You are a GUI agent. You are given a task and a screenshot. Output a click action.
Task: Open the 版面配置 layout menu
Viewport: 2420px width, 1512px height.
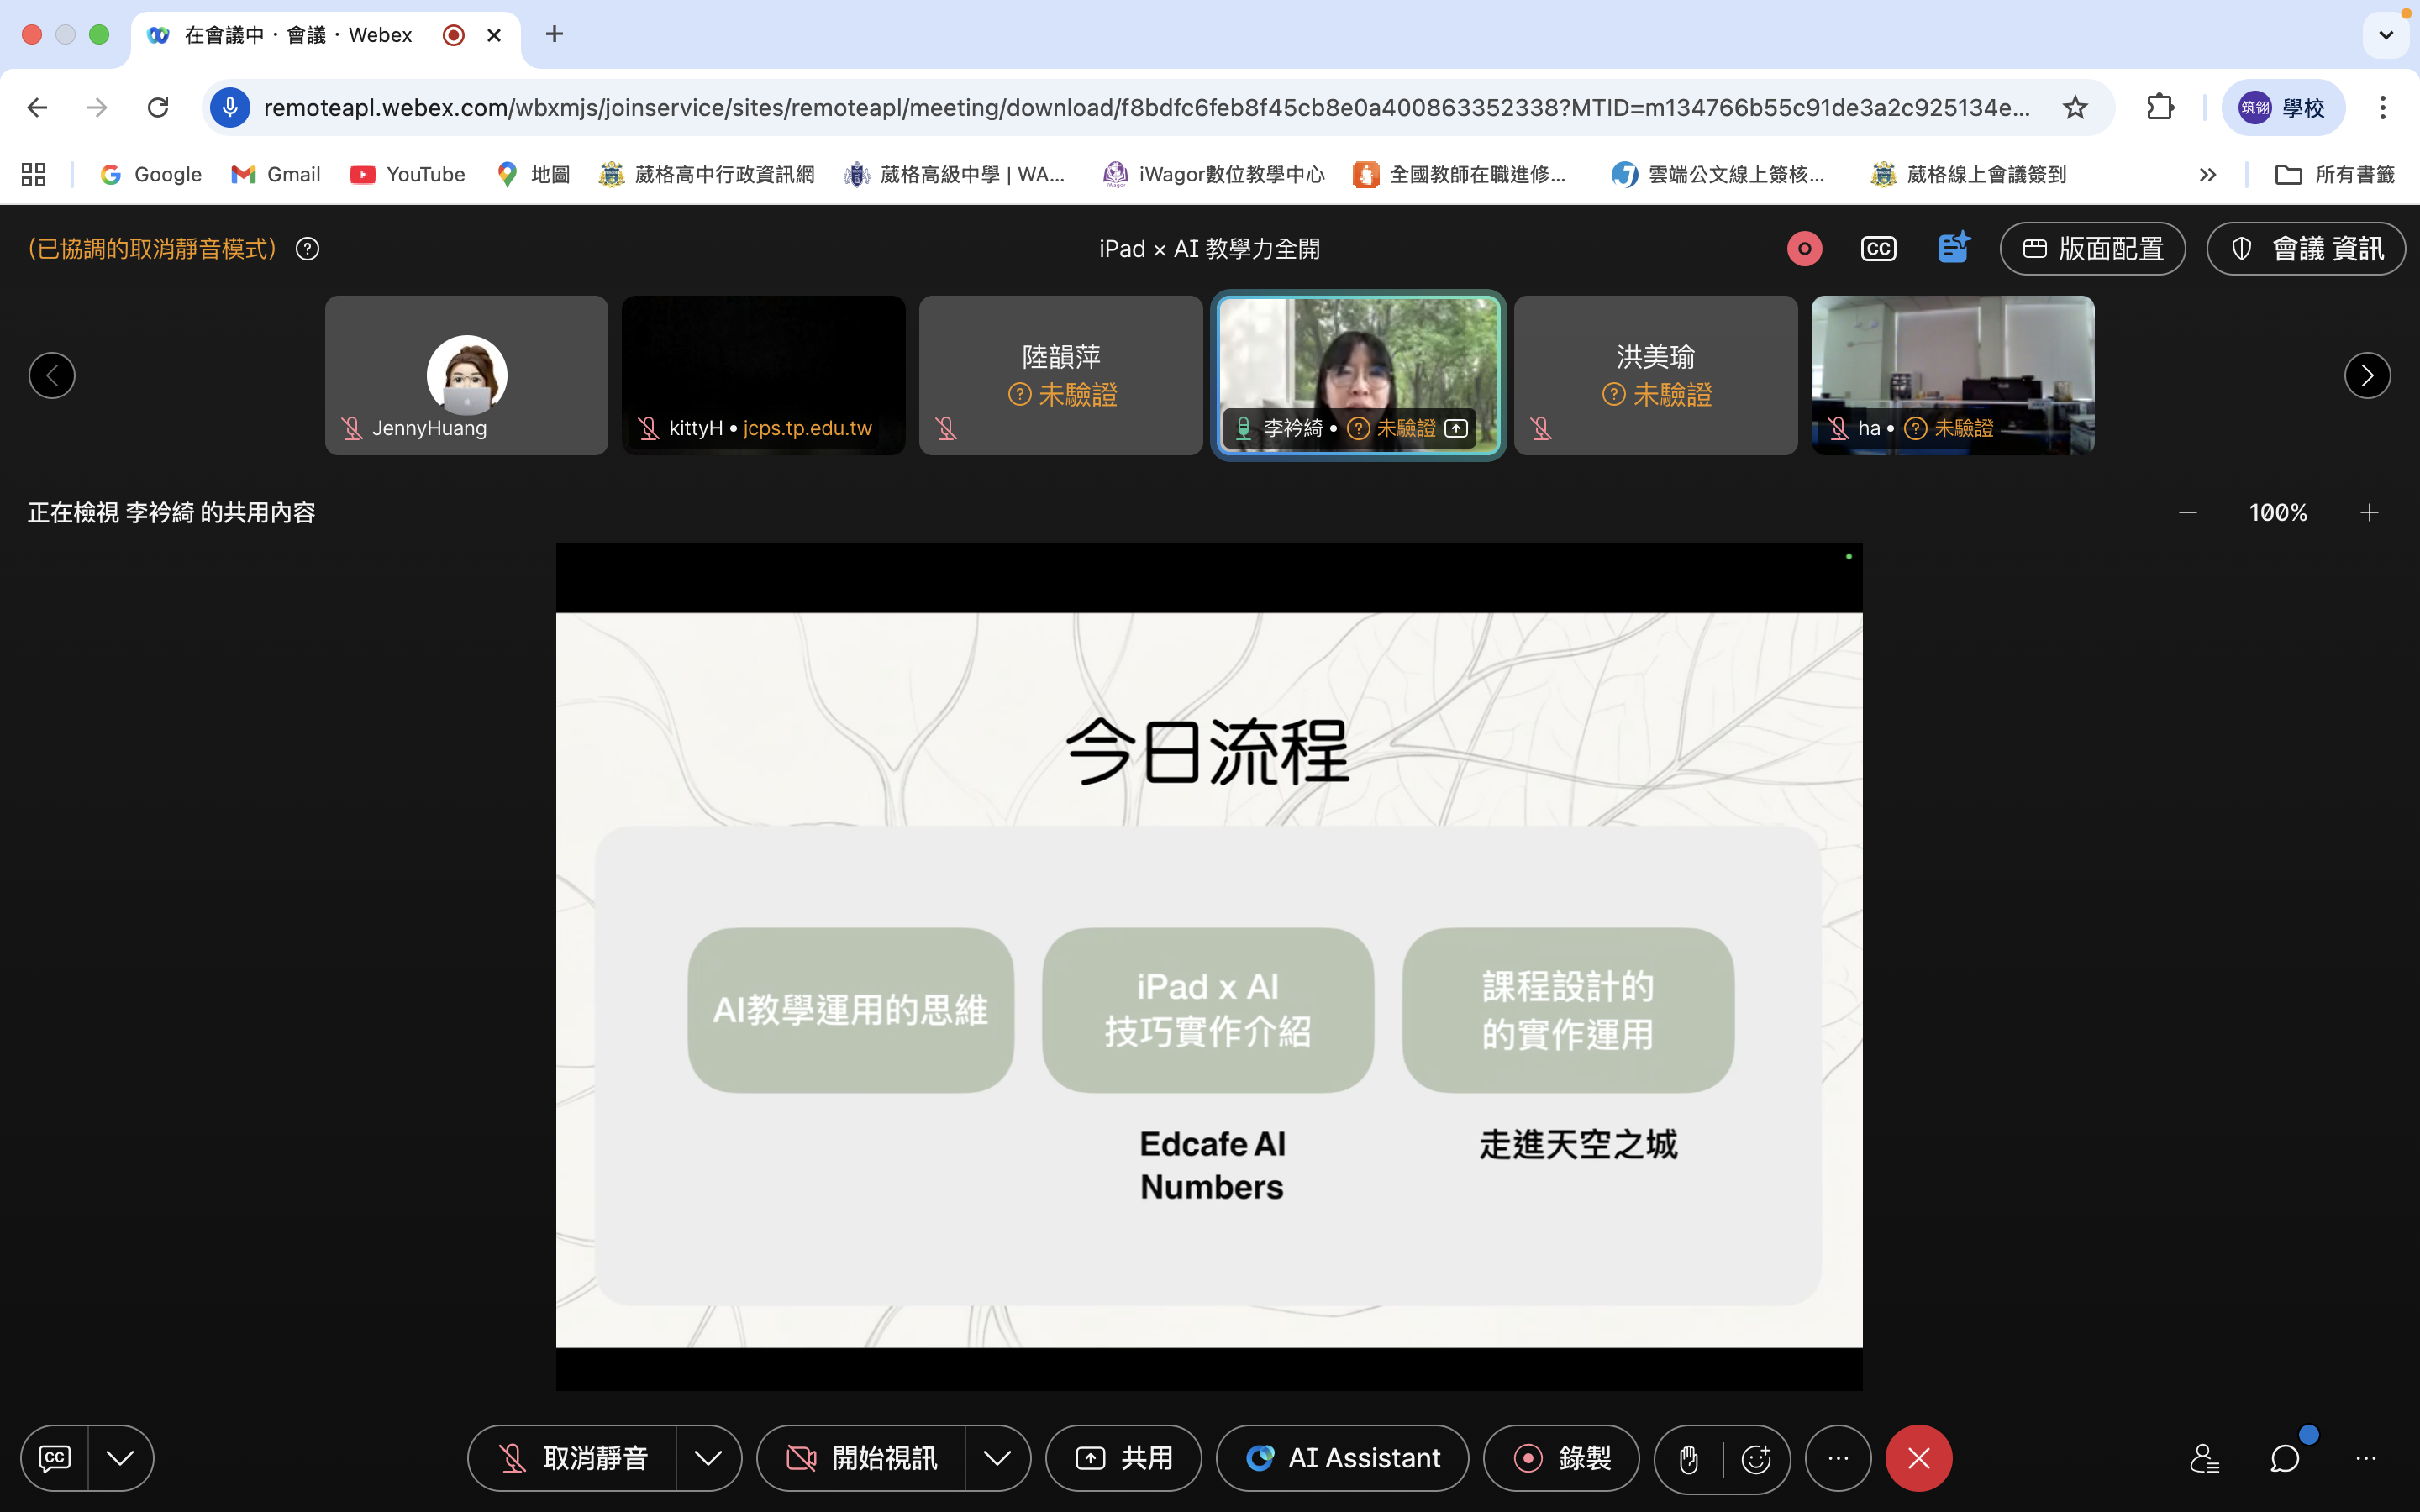tap(2092, 248)
